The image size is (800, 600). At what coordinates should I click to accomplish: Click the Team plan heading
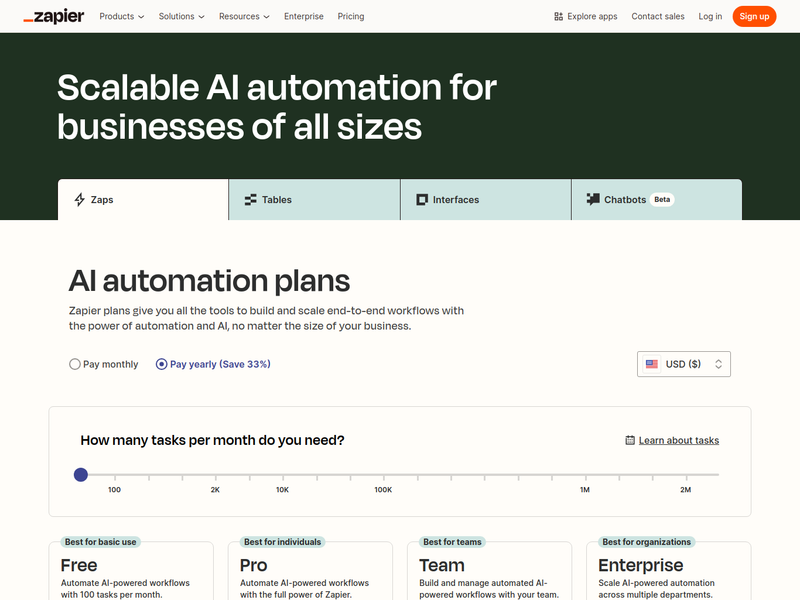tap(442, 565)
